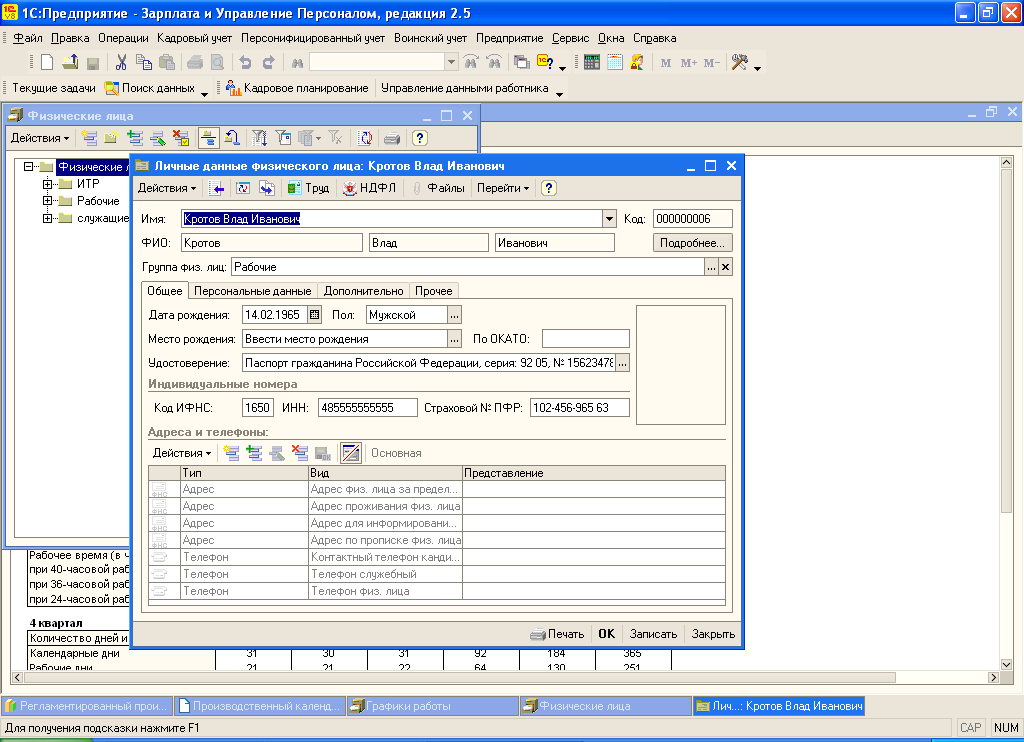Image resolution: width=1024 pixels, height=742 pixels.
Task: Click the reread icon in Личные данные toolbar
Action: tap(242, 188)
